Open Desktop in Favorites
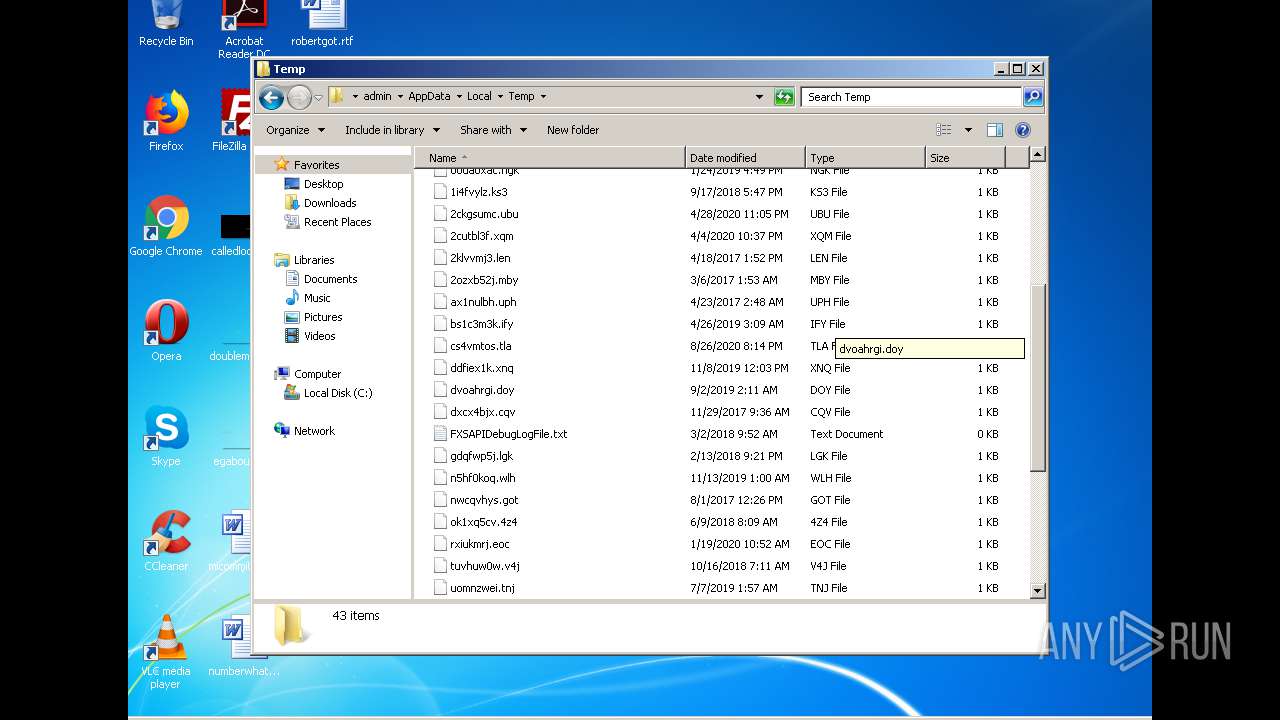The image size is (1280, 720). point(323,184)
